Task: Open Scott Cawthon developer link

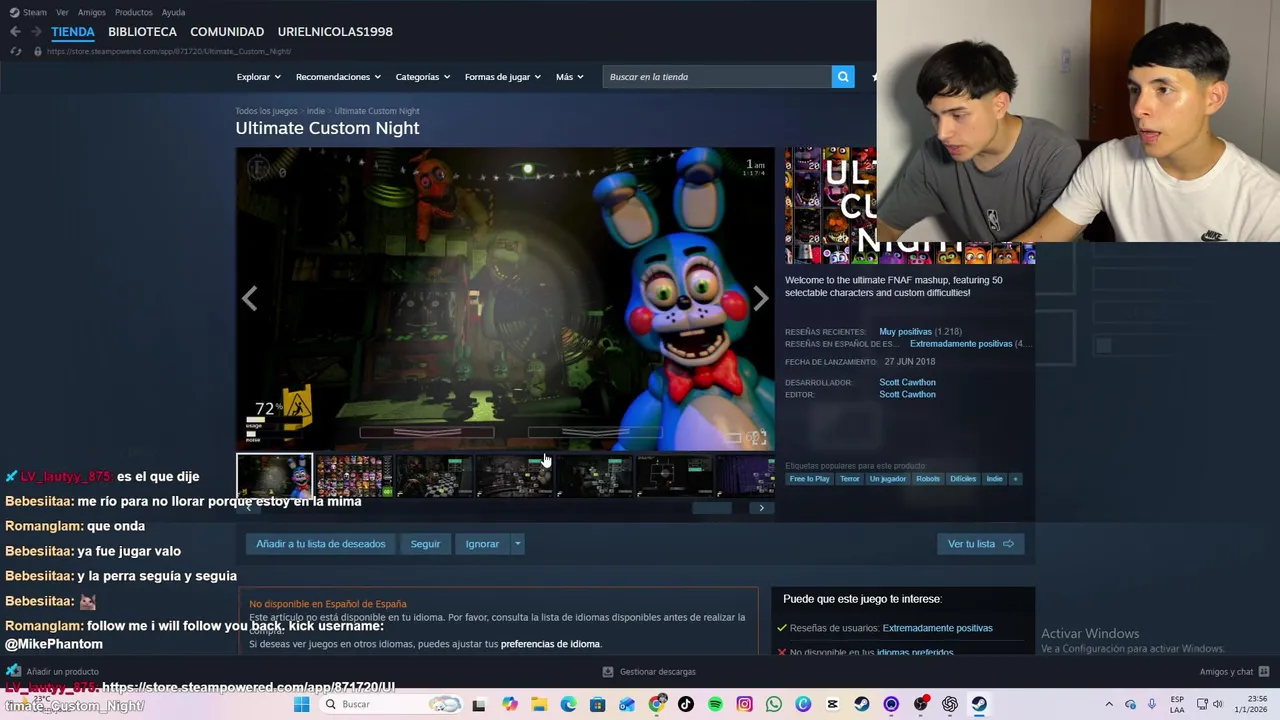Action: tap(907, 382)
